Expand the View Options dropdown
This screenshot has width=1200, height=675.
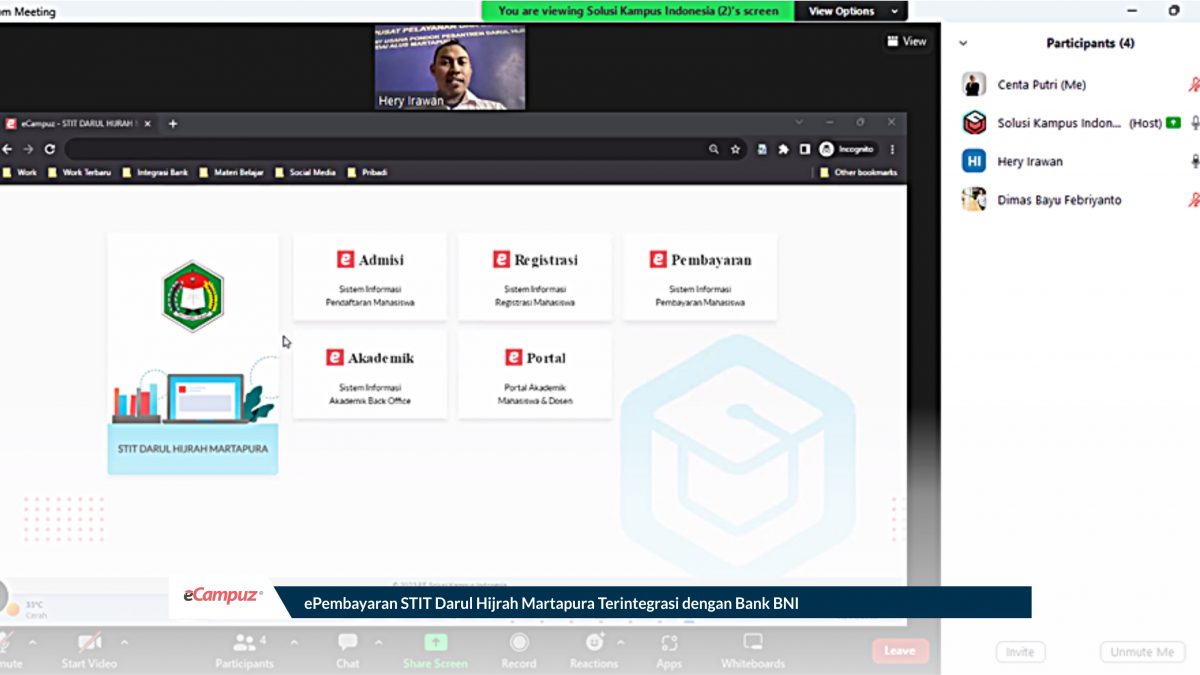coord(851,11)
